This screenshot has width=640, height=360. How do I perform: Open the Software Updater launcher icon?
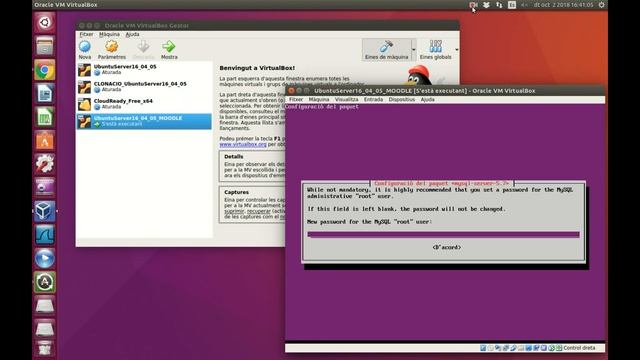click(x=44, y=282)
